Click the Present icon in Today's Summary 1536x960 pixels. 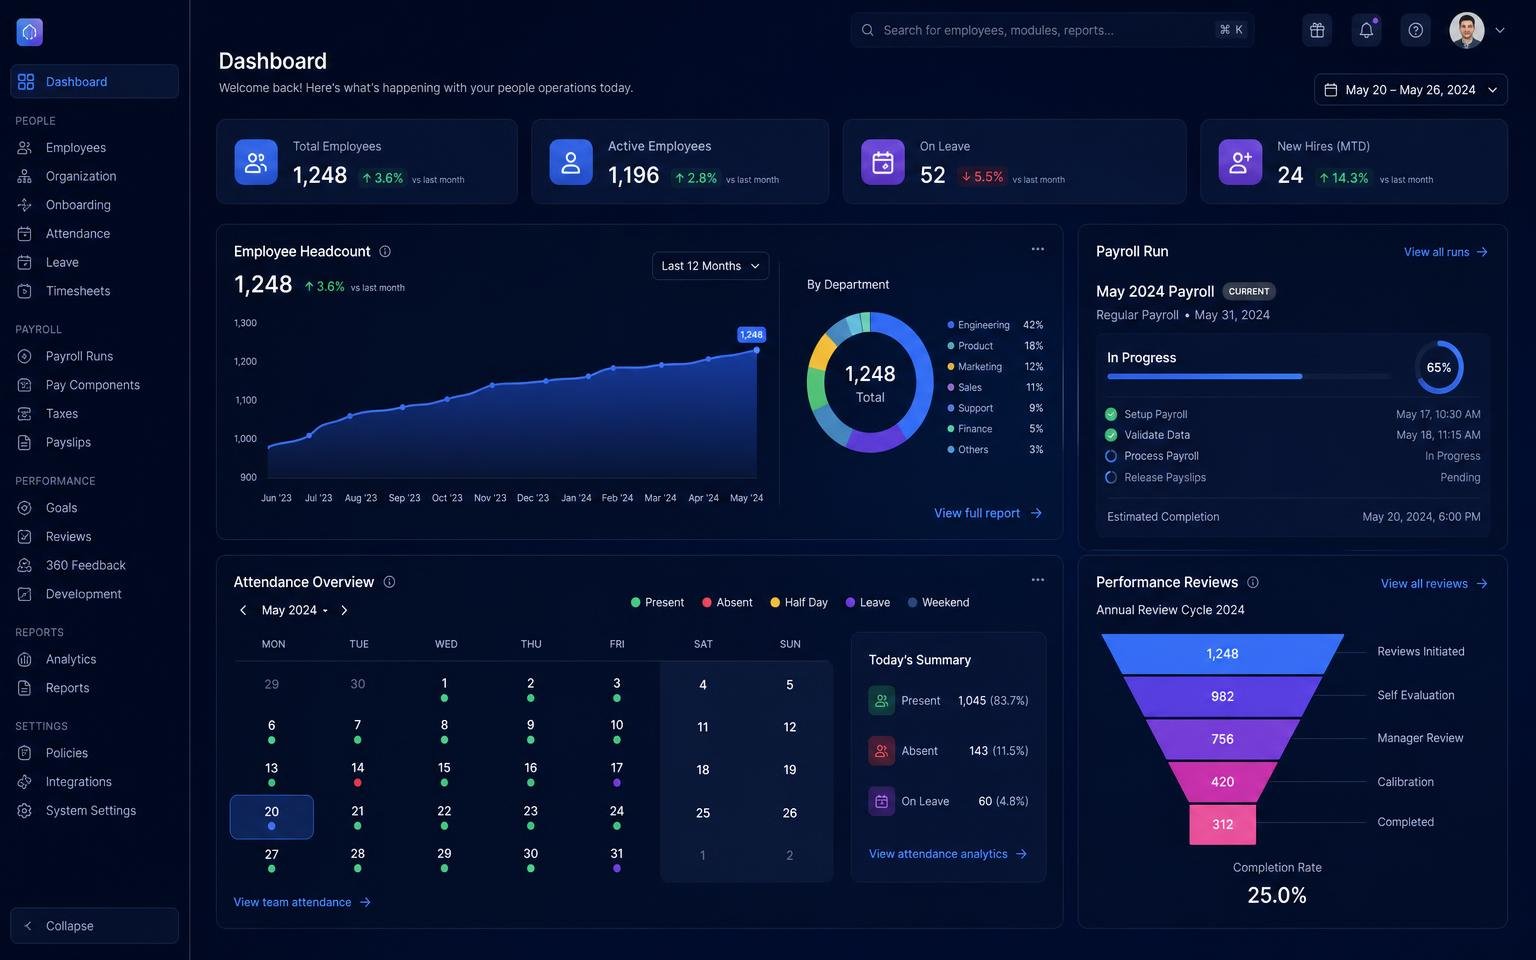click(881, 701)
